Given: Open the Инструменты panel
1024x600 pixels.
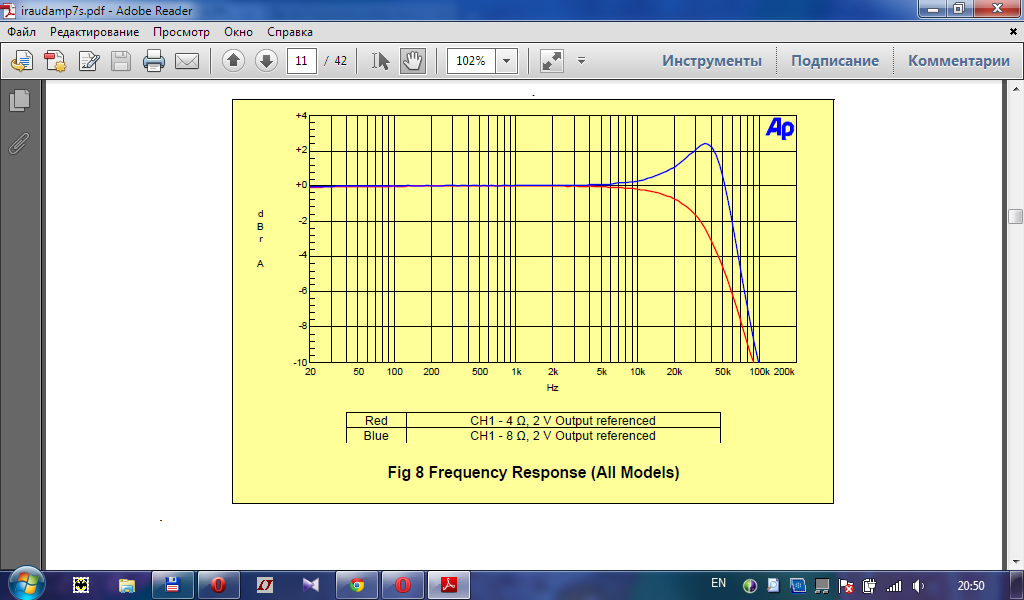Looking at the screenshot, I should (712, 61).
